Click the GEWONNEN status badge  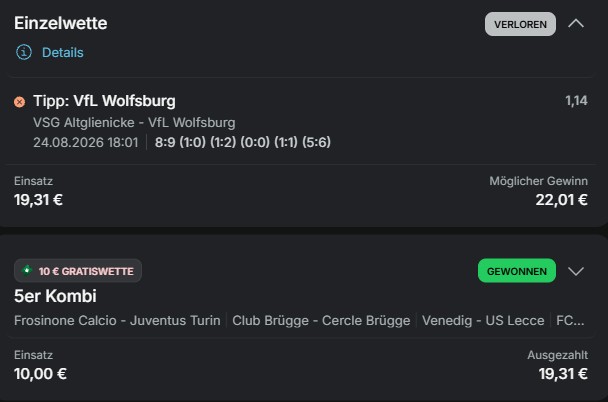tap(516, 271)
